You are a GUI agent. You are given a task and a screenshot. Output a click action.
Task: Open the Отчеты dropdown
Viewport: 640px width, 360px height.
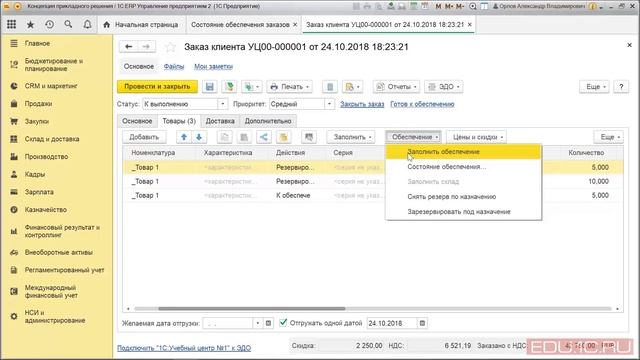click(396, 87)
